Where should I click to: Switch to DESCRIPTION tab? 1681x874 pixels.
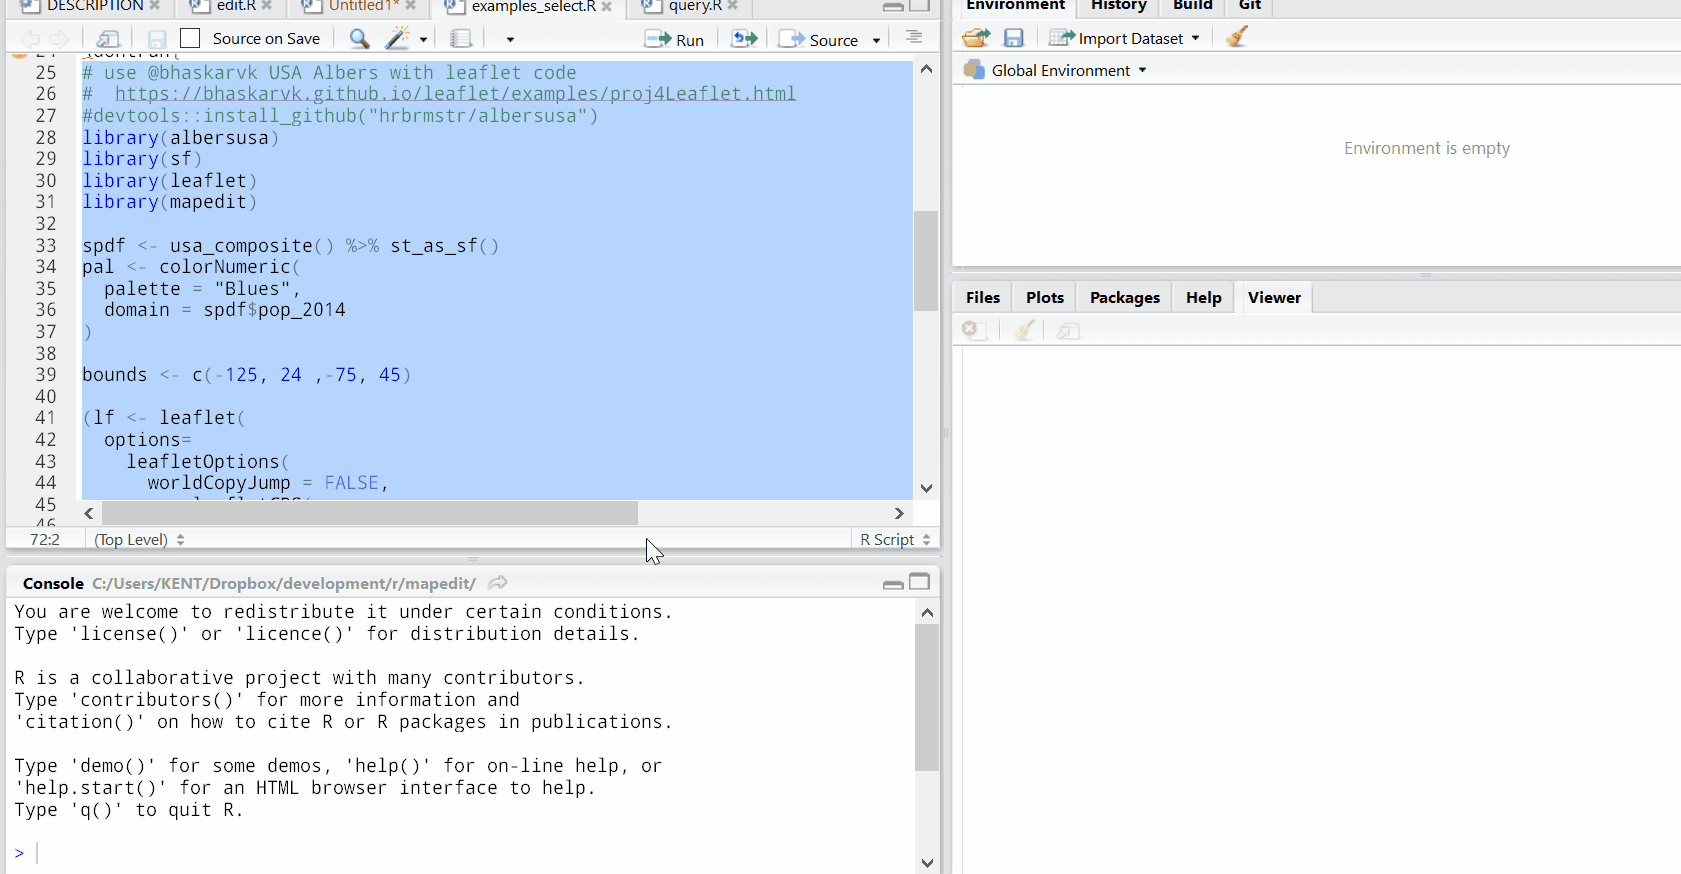pyautogui.click(x=95, y=6)
